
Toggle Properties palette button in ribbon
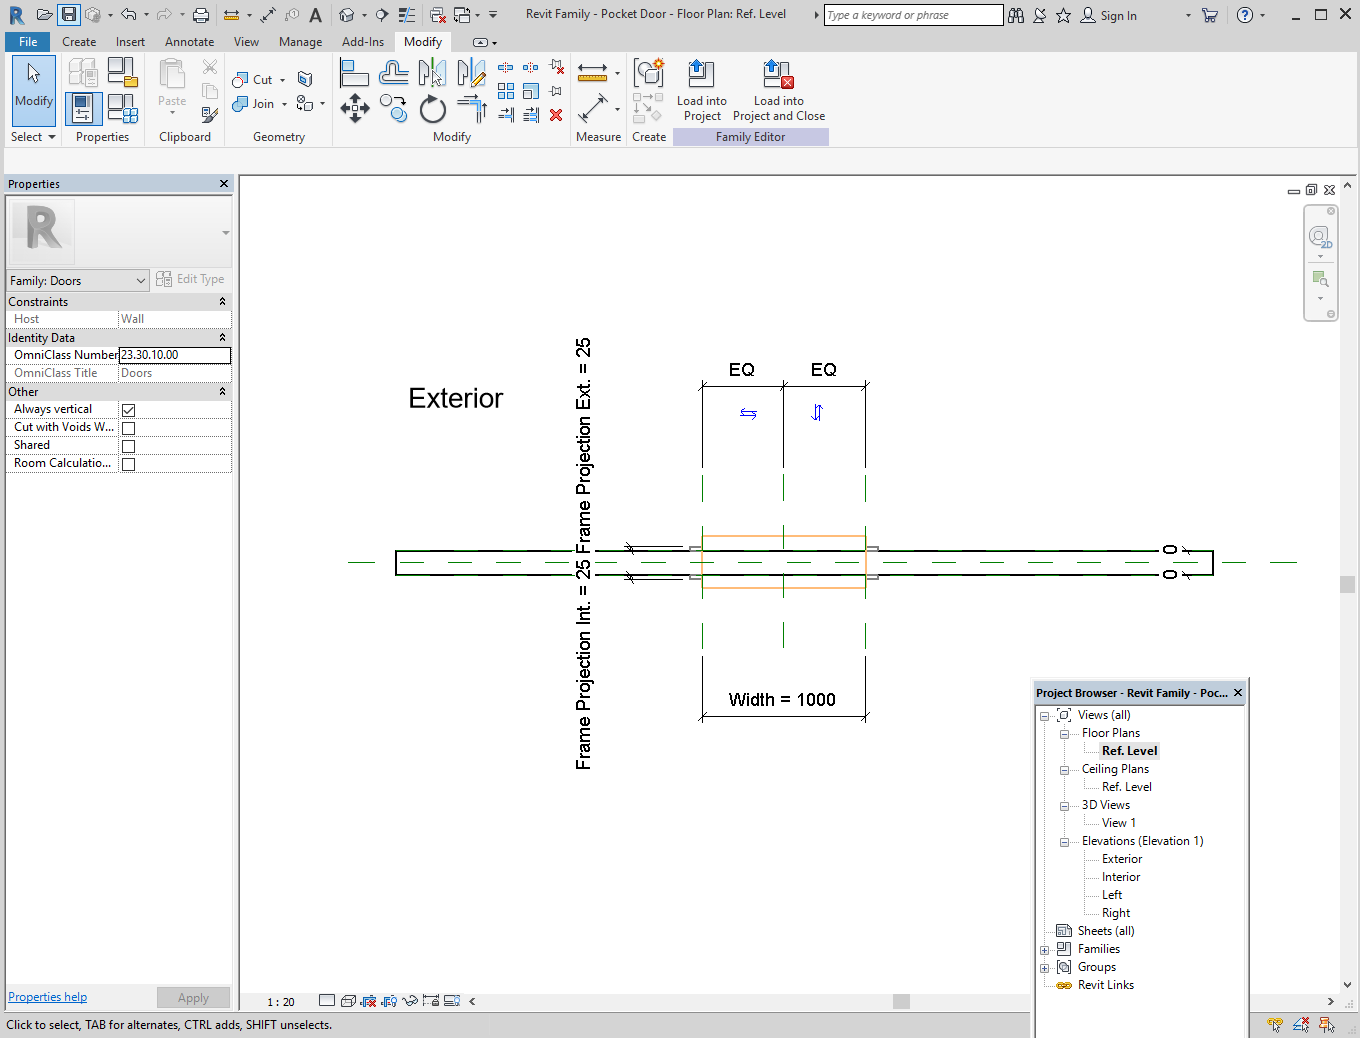[x=83, y=108]
